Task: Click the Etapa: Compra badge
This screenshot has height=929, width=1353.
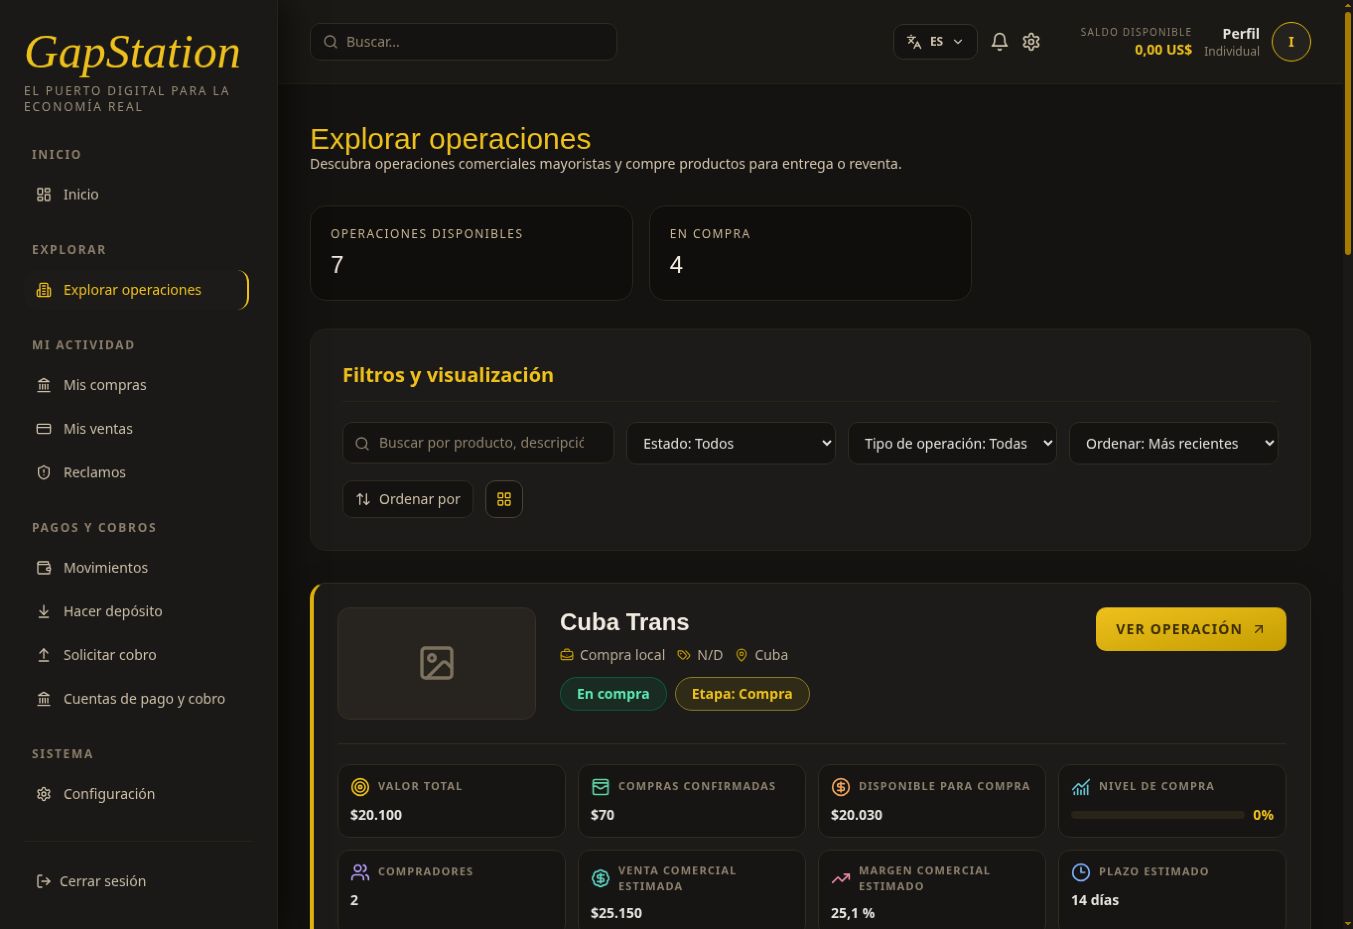Action: [x=742, y=694]
